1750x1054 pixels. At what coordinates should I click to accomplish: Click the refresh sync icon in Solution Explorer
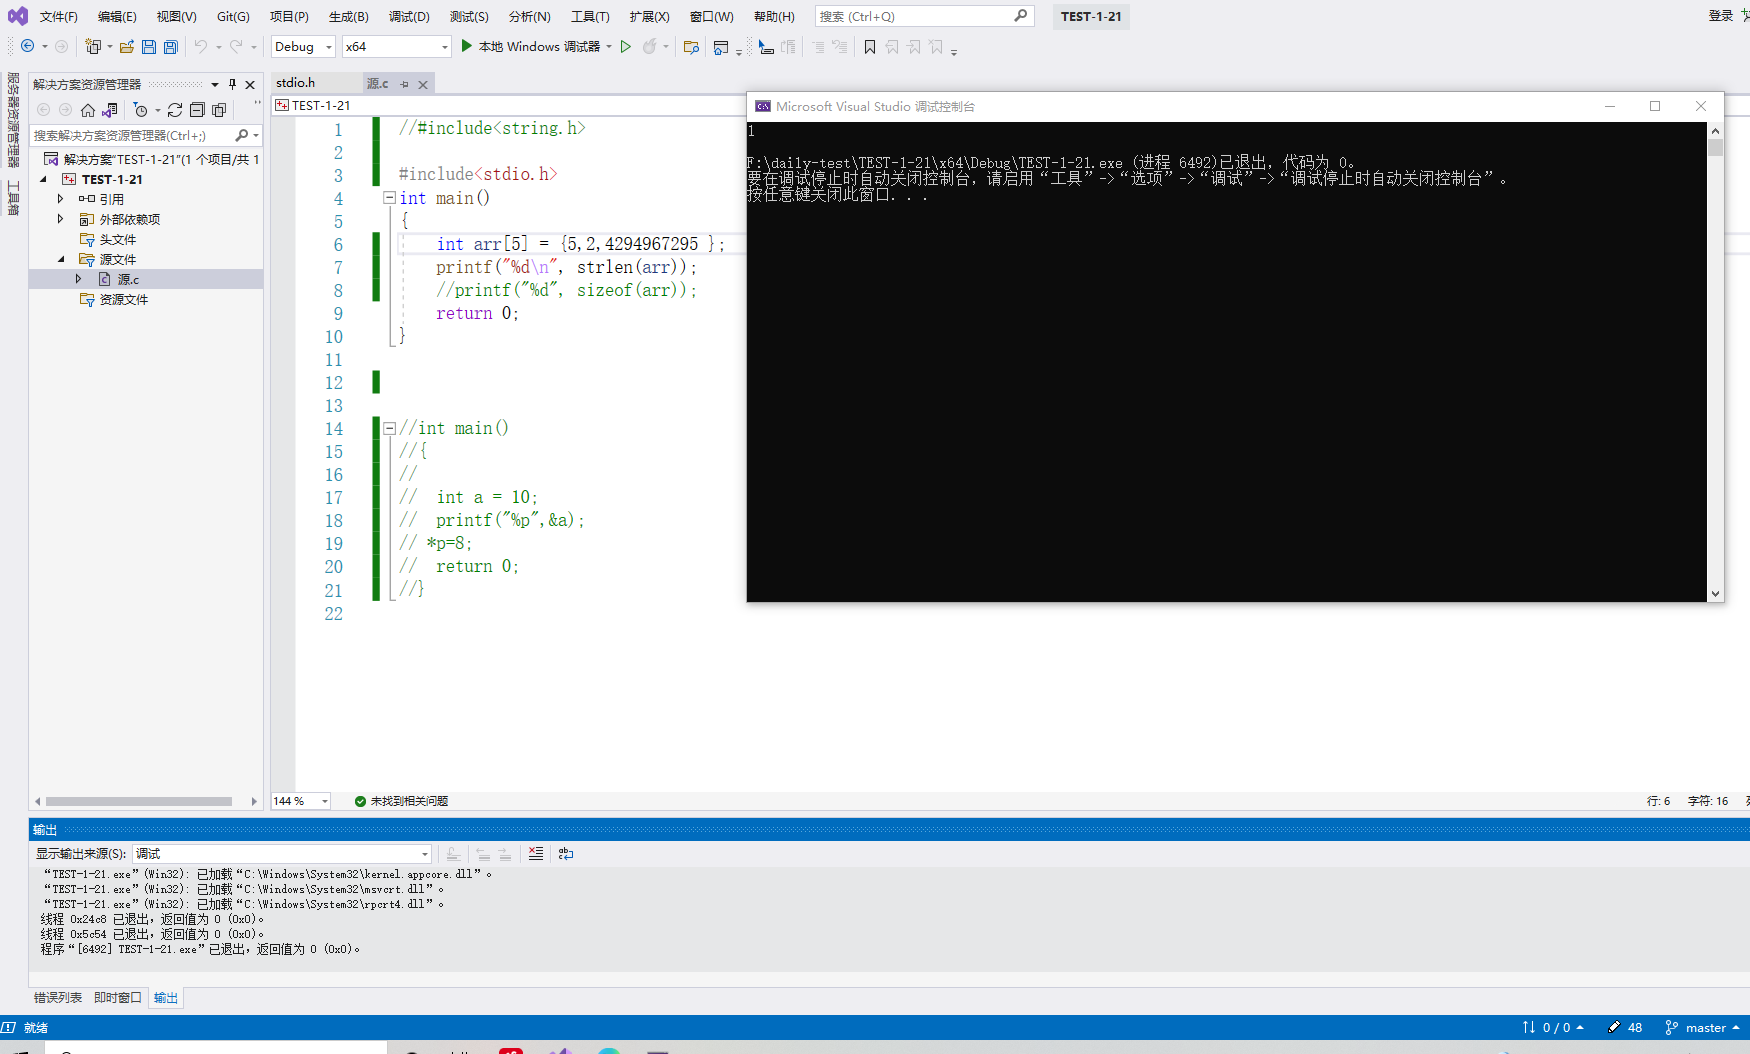pos(175,110)
